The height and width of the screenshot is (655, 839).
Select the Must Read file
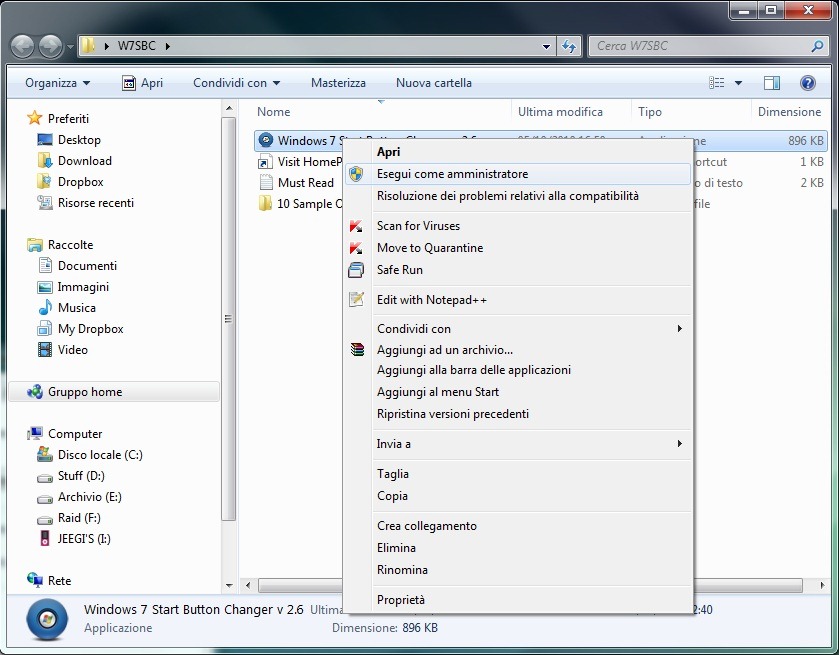[306, 183]
